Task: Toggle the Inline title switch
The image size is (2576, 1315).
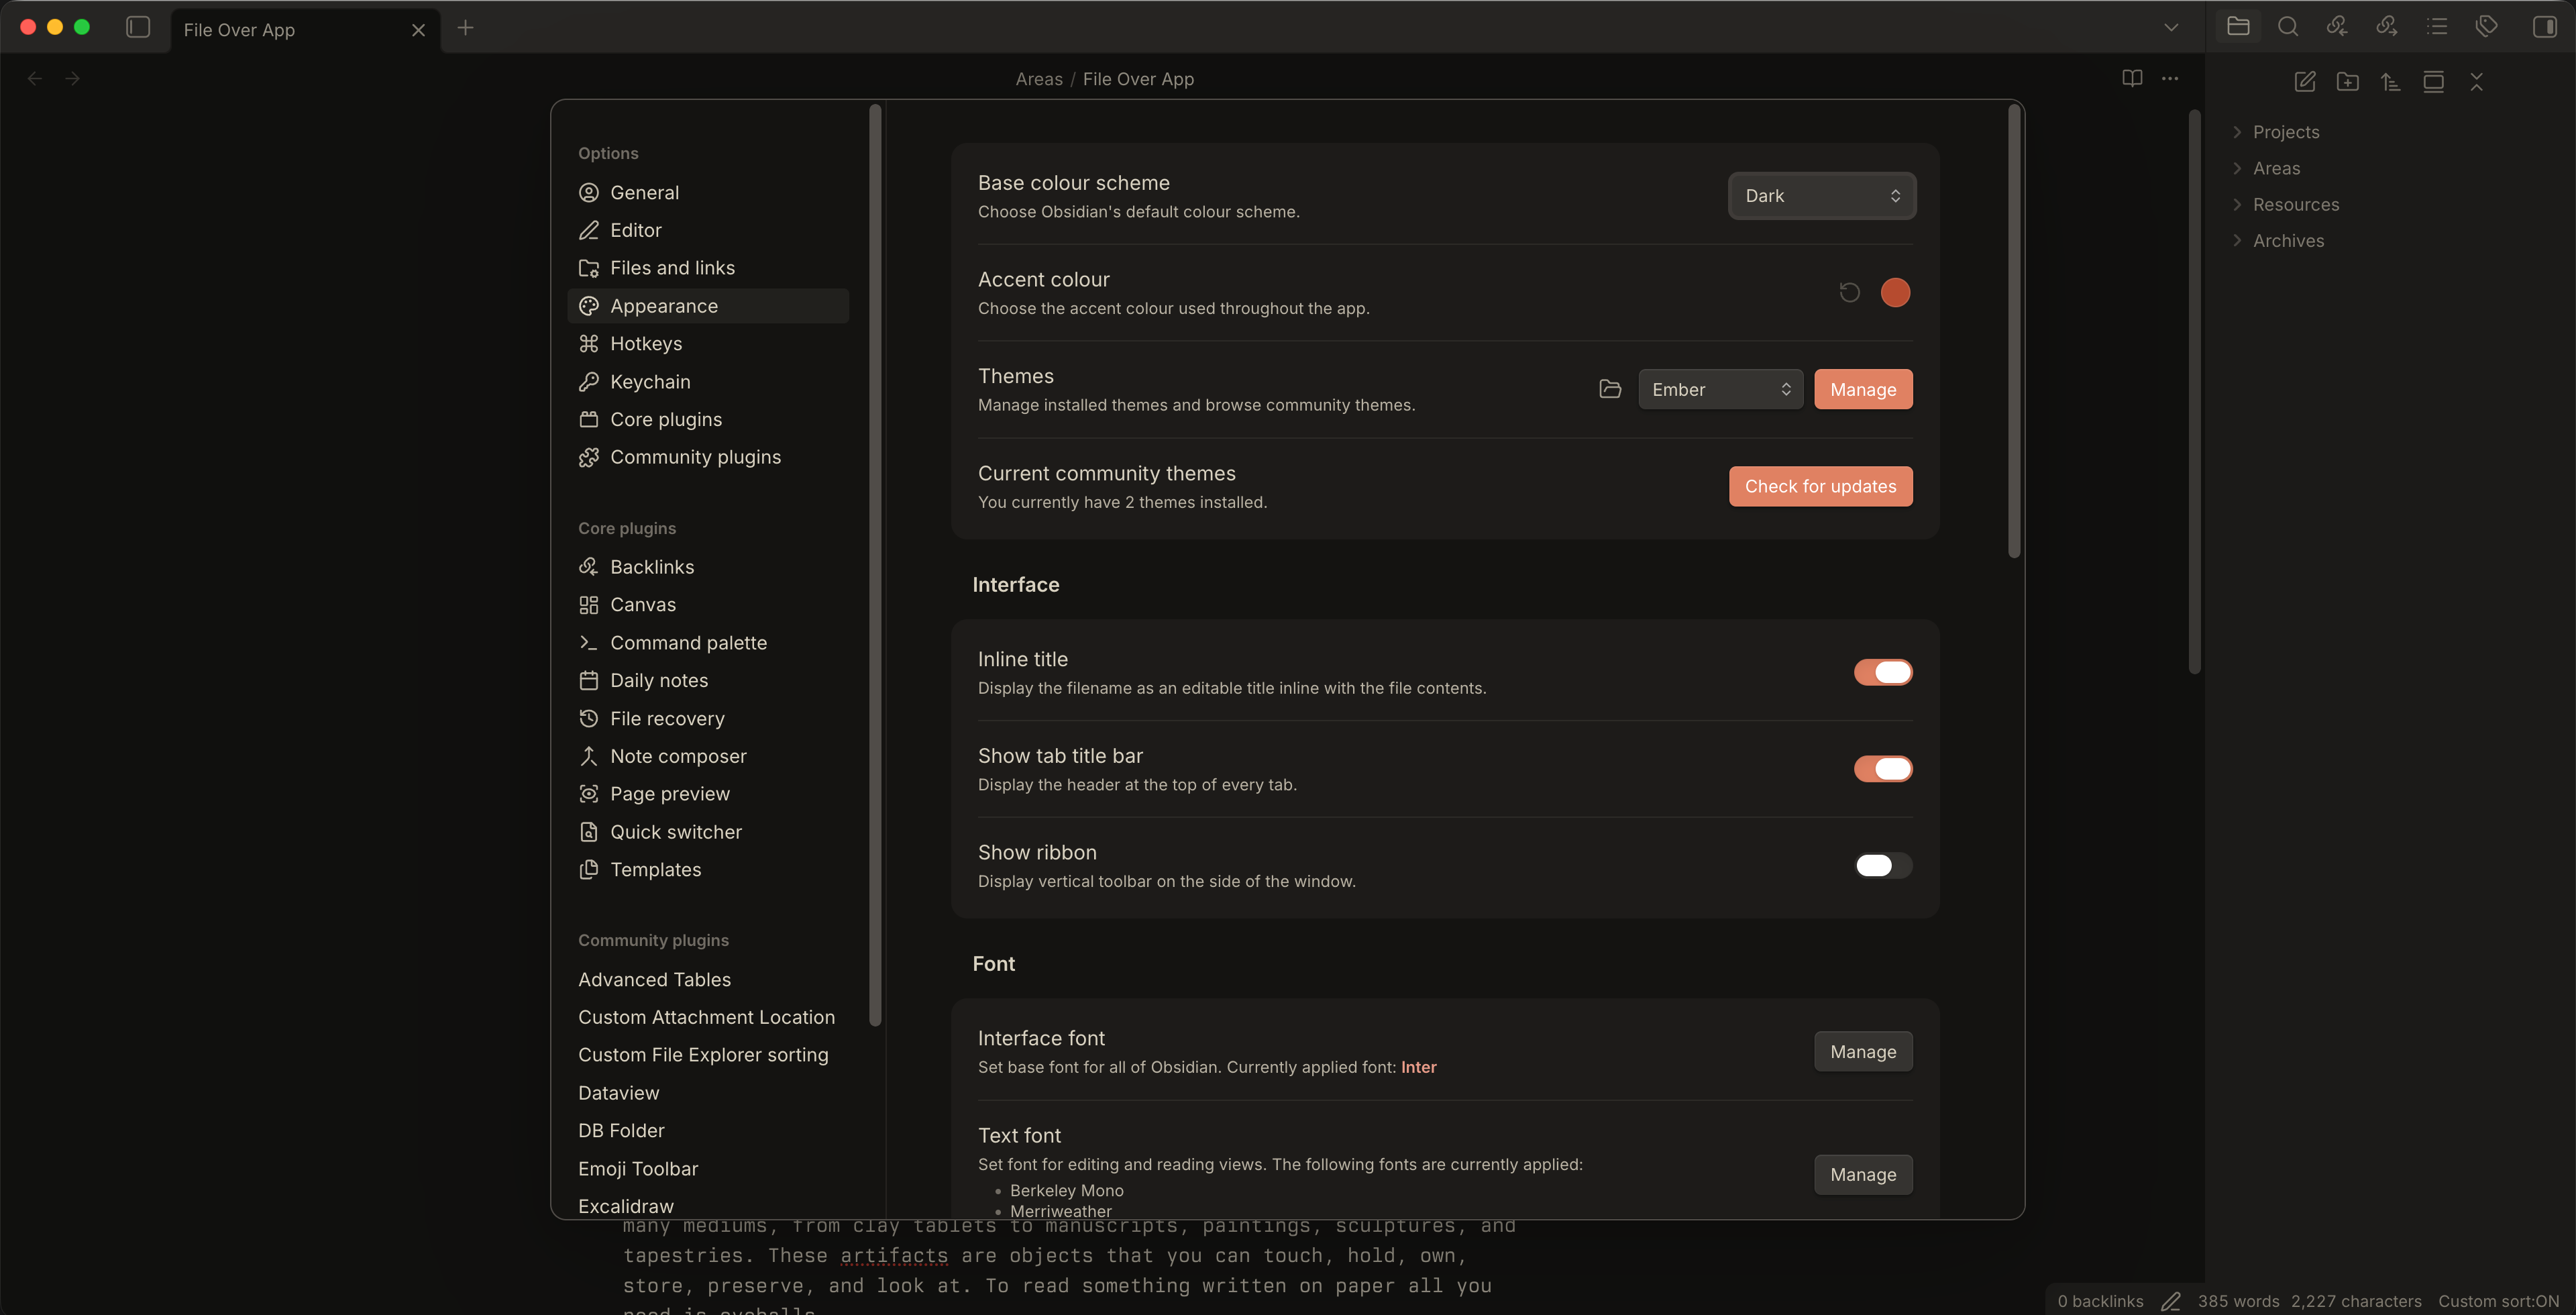Action: pyautogui.click(x=1883, y=672)
